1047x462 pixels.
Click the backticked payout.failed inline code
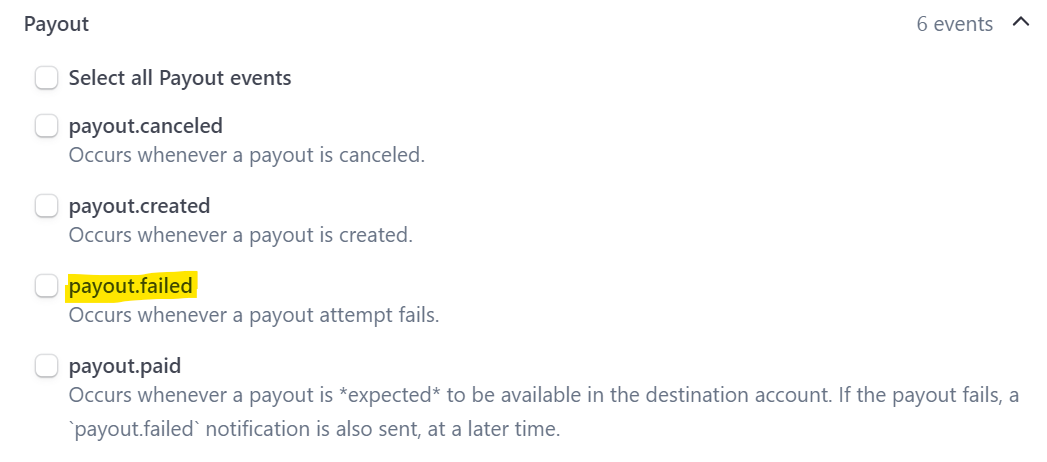tap(134, 429)
